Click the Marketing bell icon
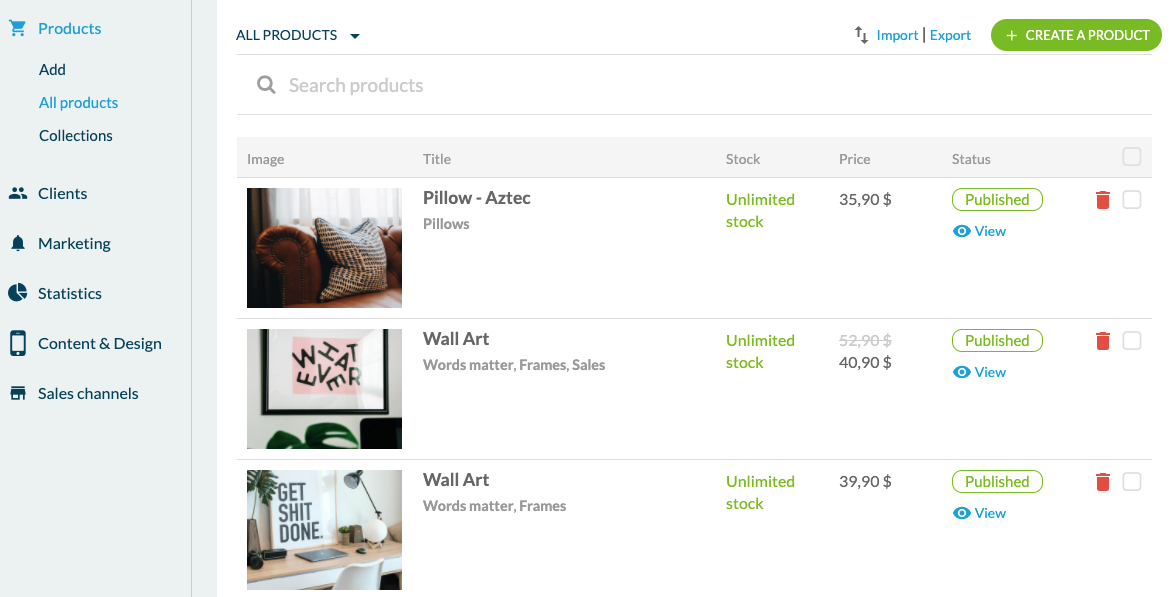The height and width of the screenshot is (597, 1169). pyautogui.click(x=17, y=244)
